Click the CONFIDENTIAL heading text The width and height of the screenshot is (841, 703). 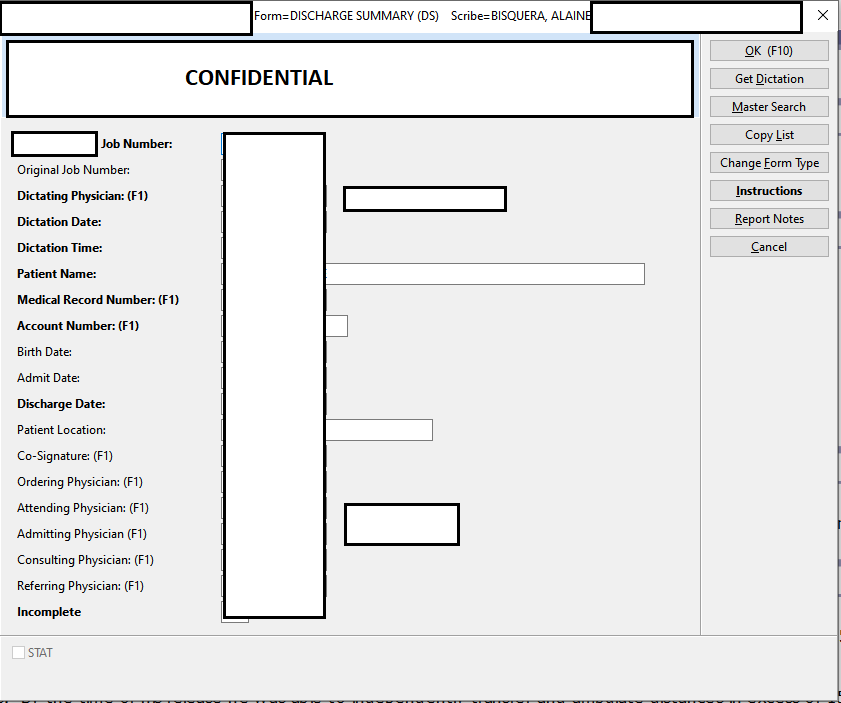[x=259, y=78]
